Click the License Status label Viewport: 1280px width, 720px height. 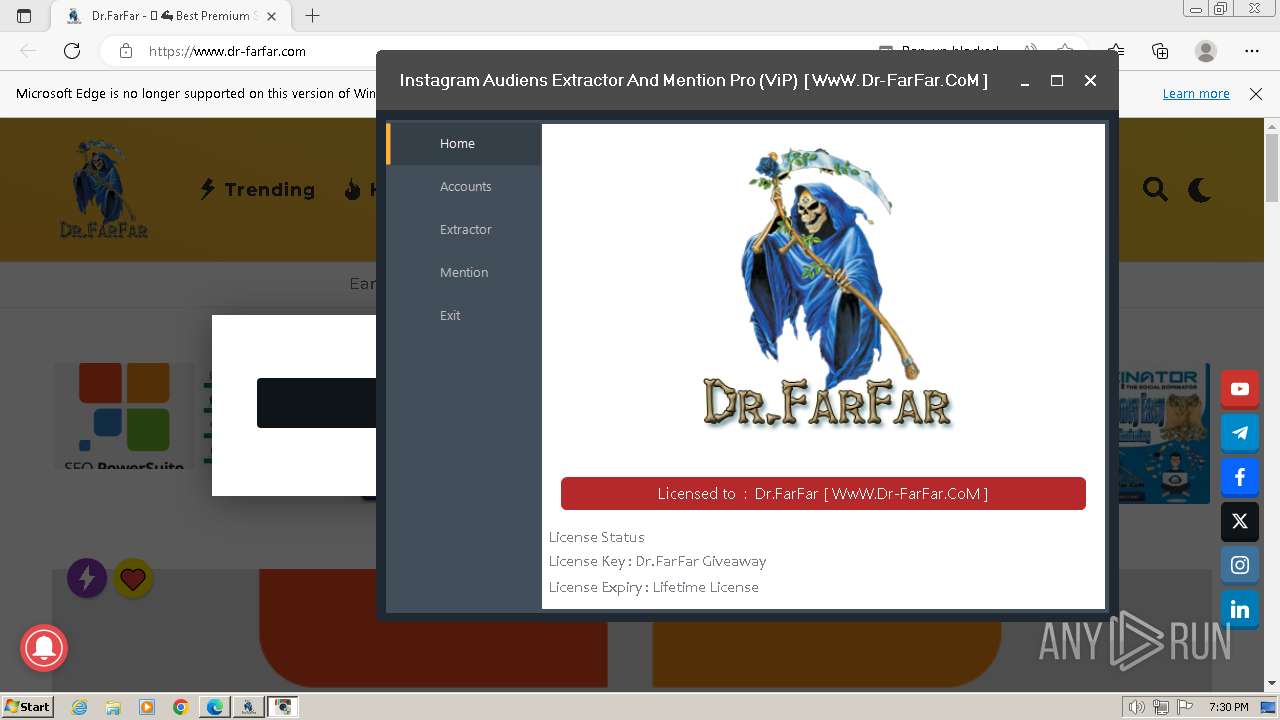596,538
